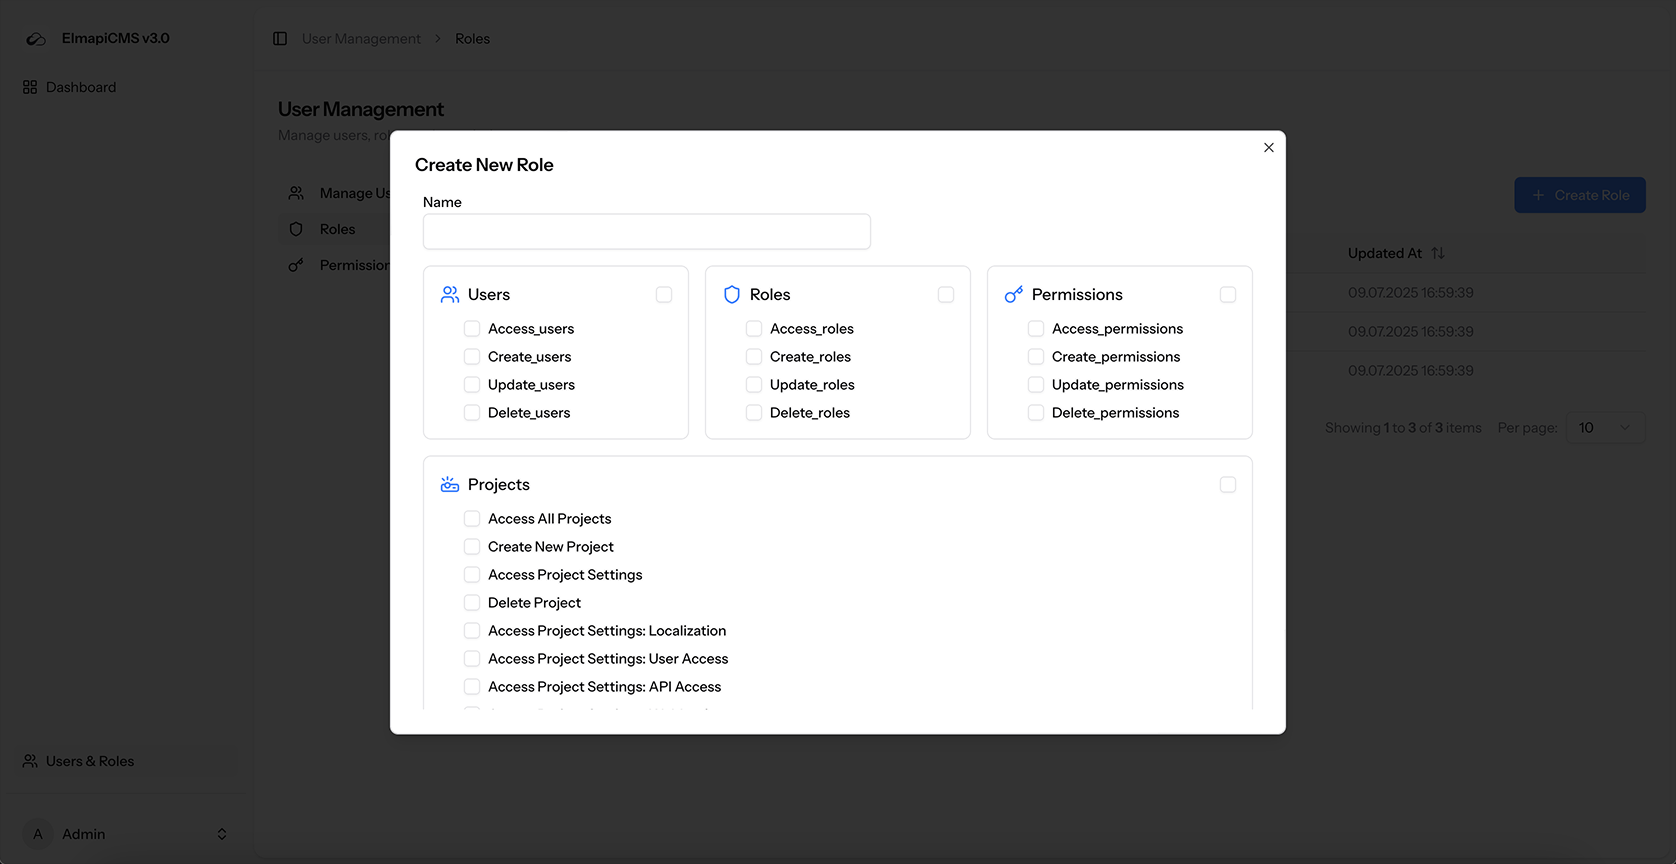Click the Users & Roles people icon
This screenshot has height=864, width=1676.
pyautogui.click(x=30, y=761)
